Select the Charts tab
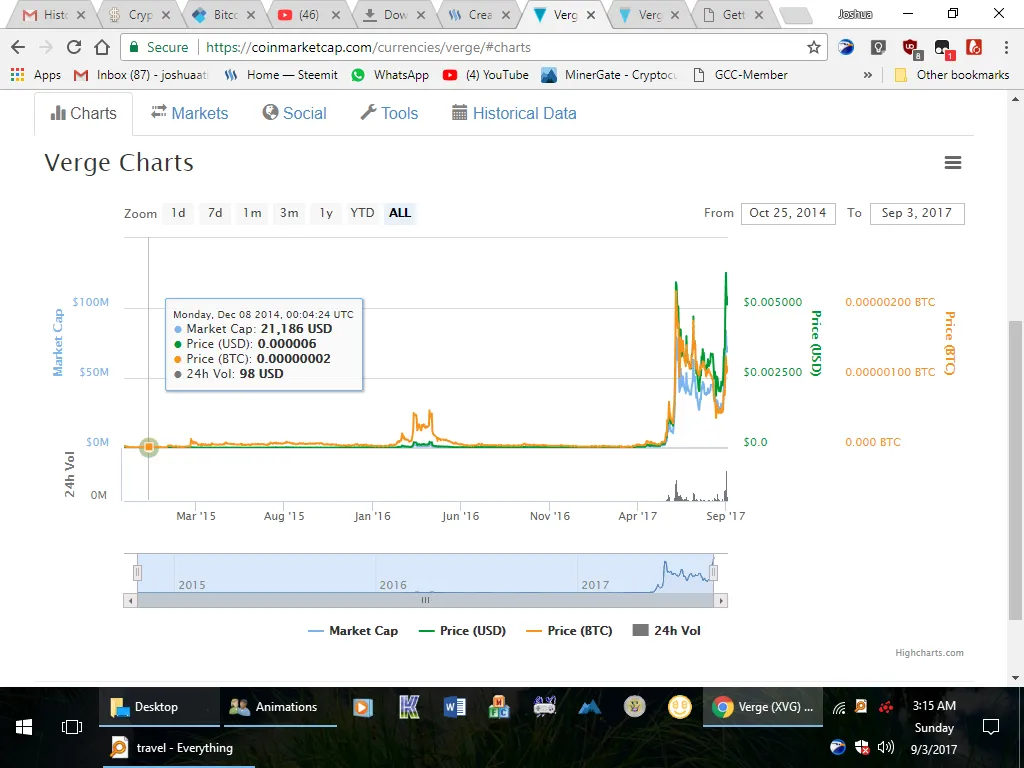This screenshot has width=1024, height=768. [x=84, y=114]
